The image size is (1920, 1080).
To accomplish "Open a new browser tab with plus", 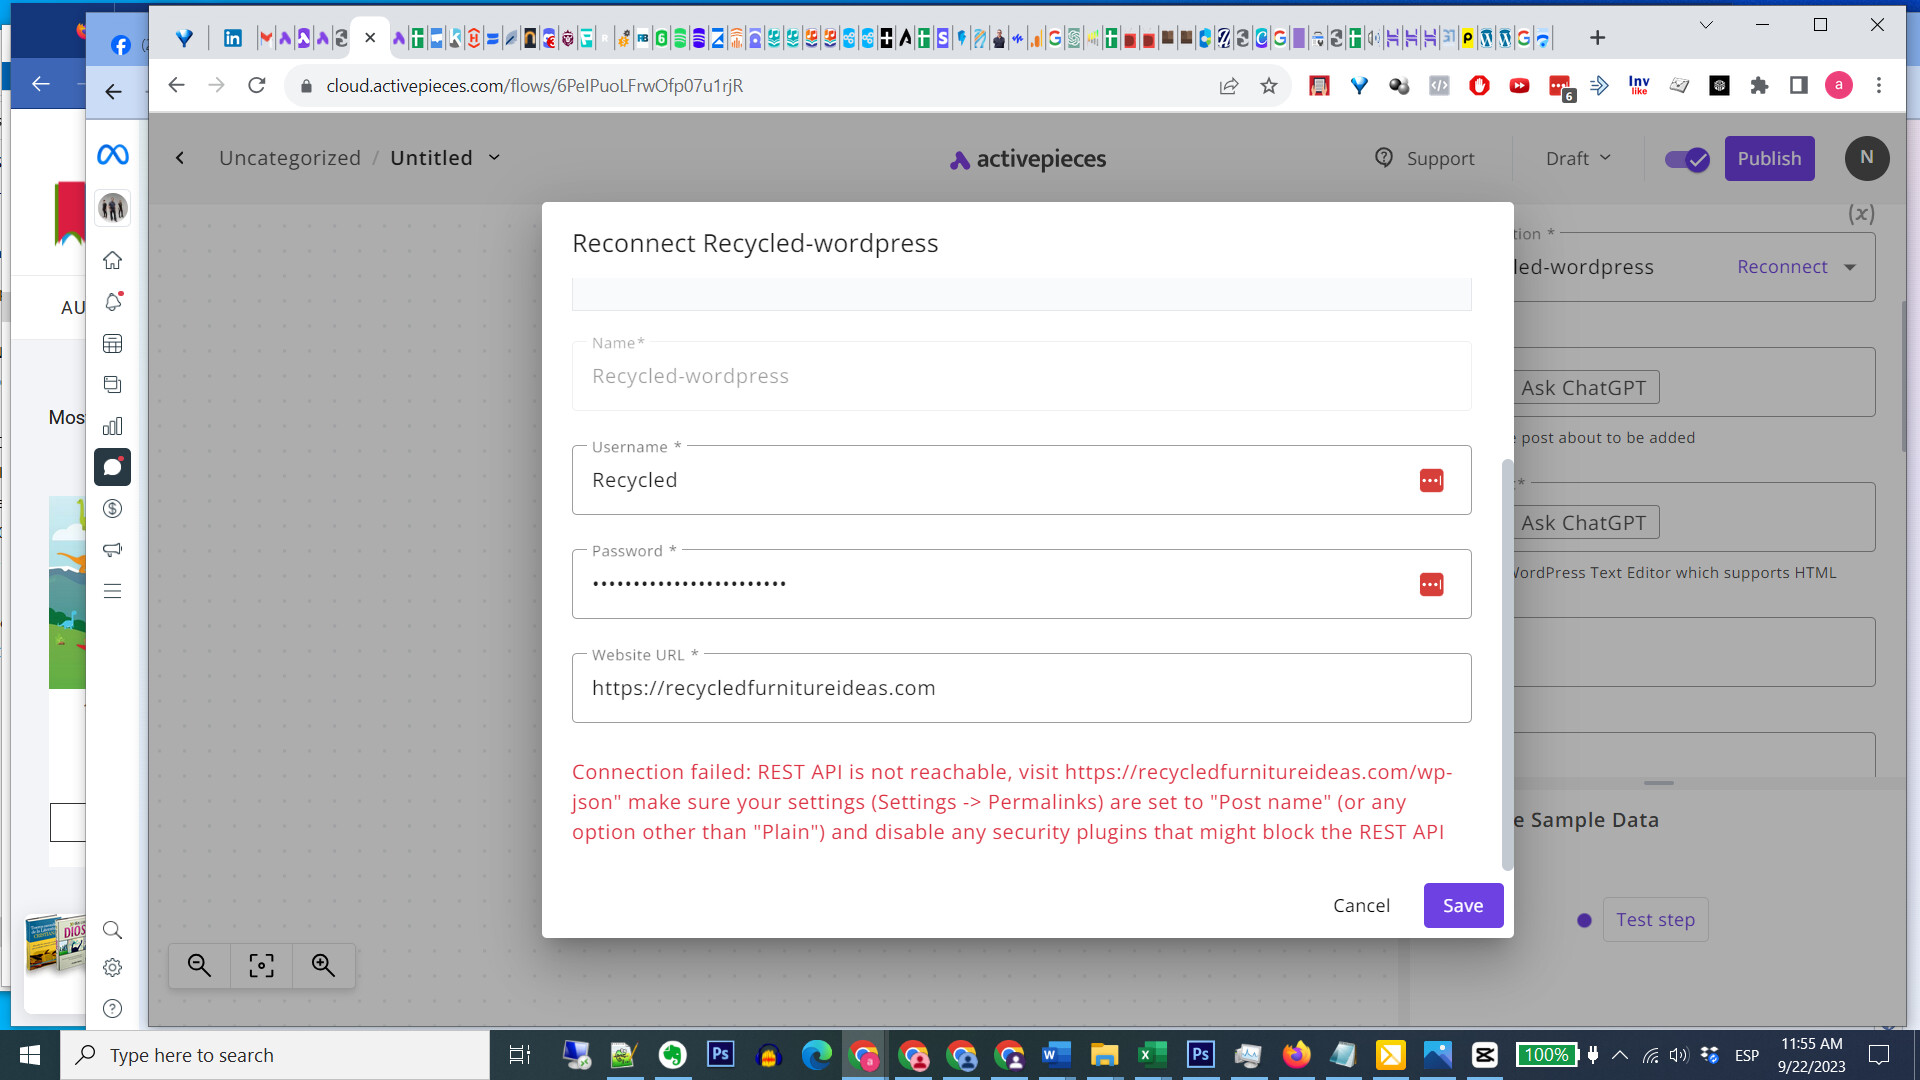I will point(1597,38).
